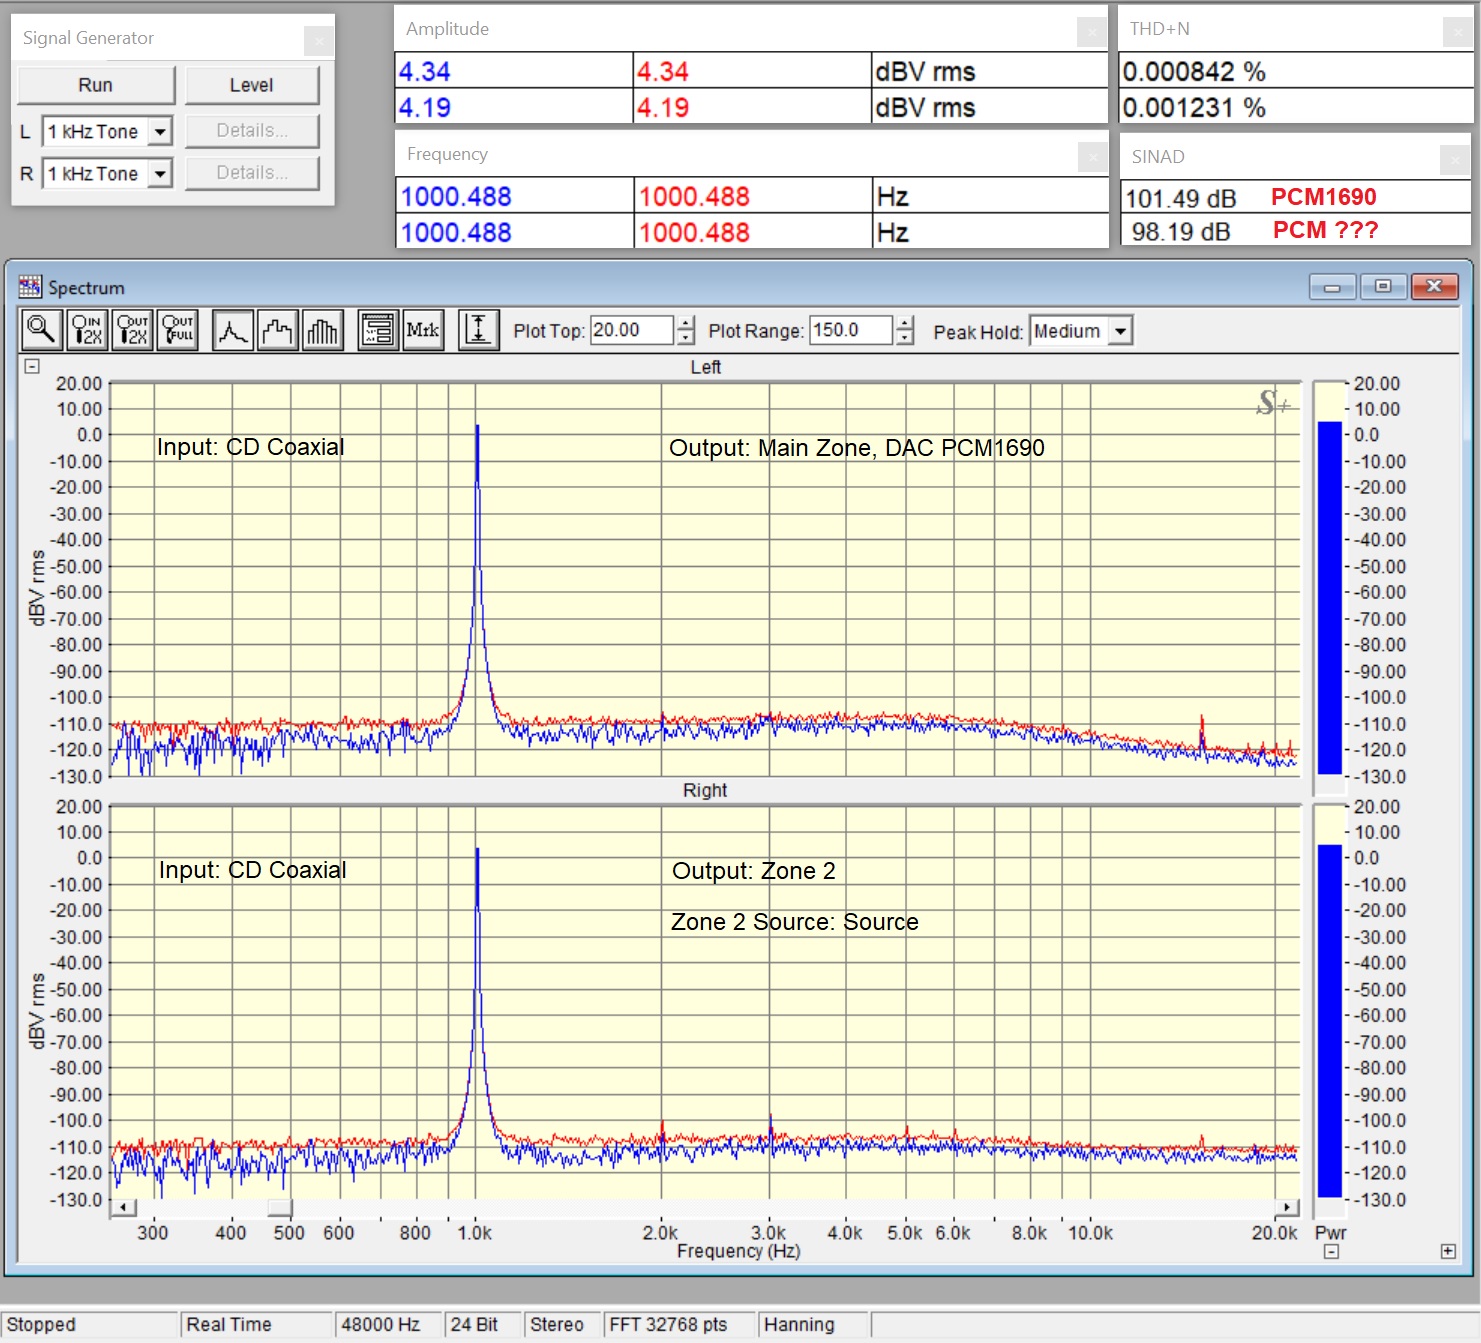Select the stepped plot style icon
Screen dimensions: 1481x1343
coord(278,329)
